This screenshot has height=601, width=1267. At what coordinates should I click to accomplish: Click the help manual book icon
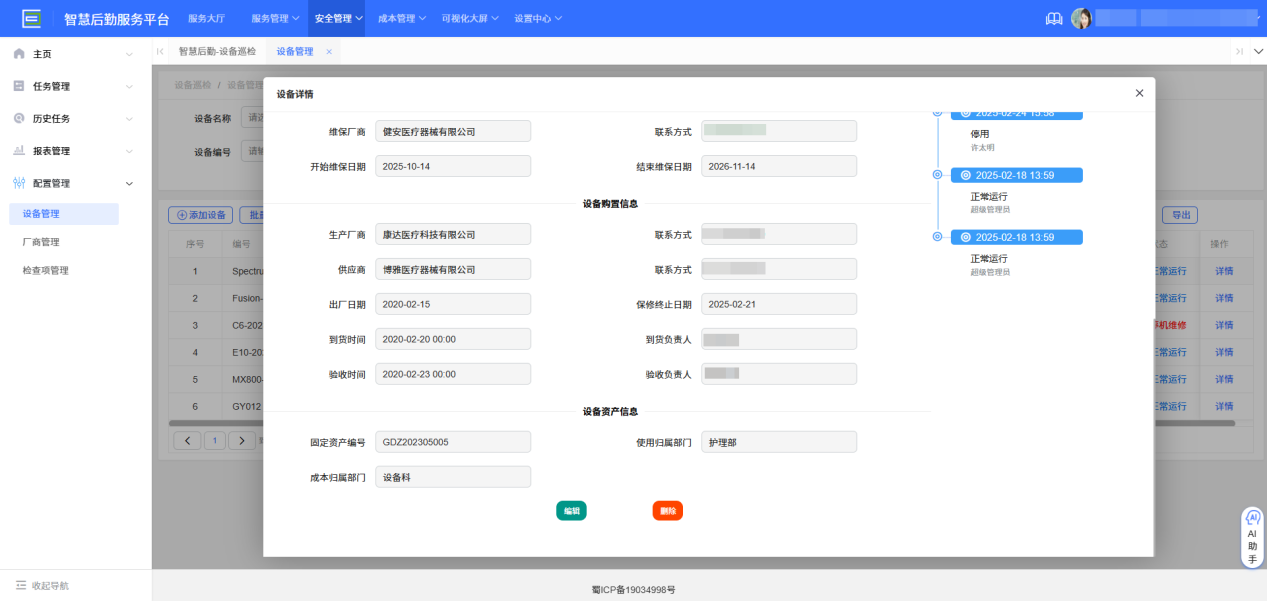[x=1053, y=17]
